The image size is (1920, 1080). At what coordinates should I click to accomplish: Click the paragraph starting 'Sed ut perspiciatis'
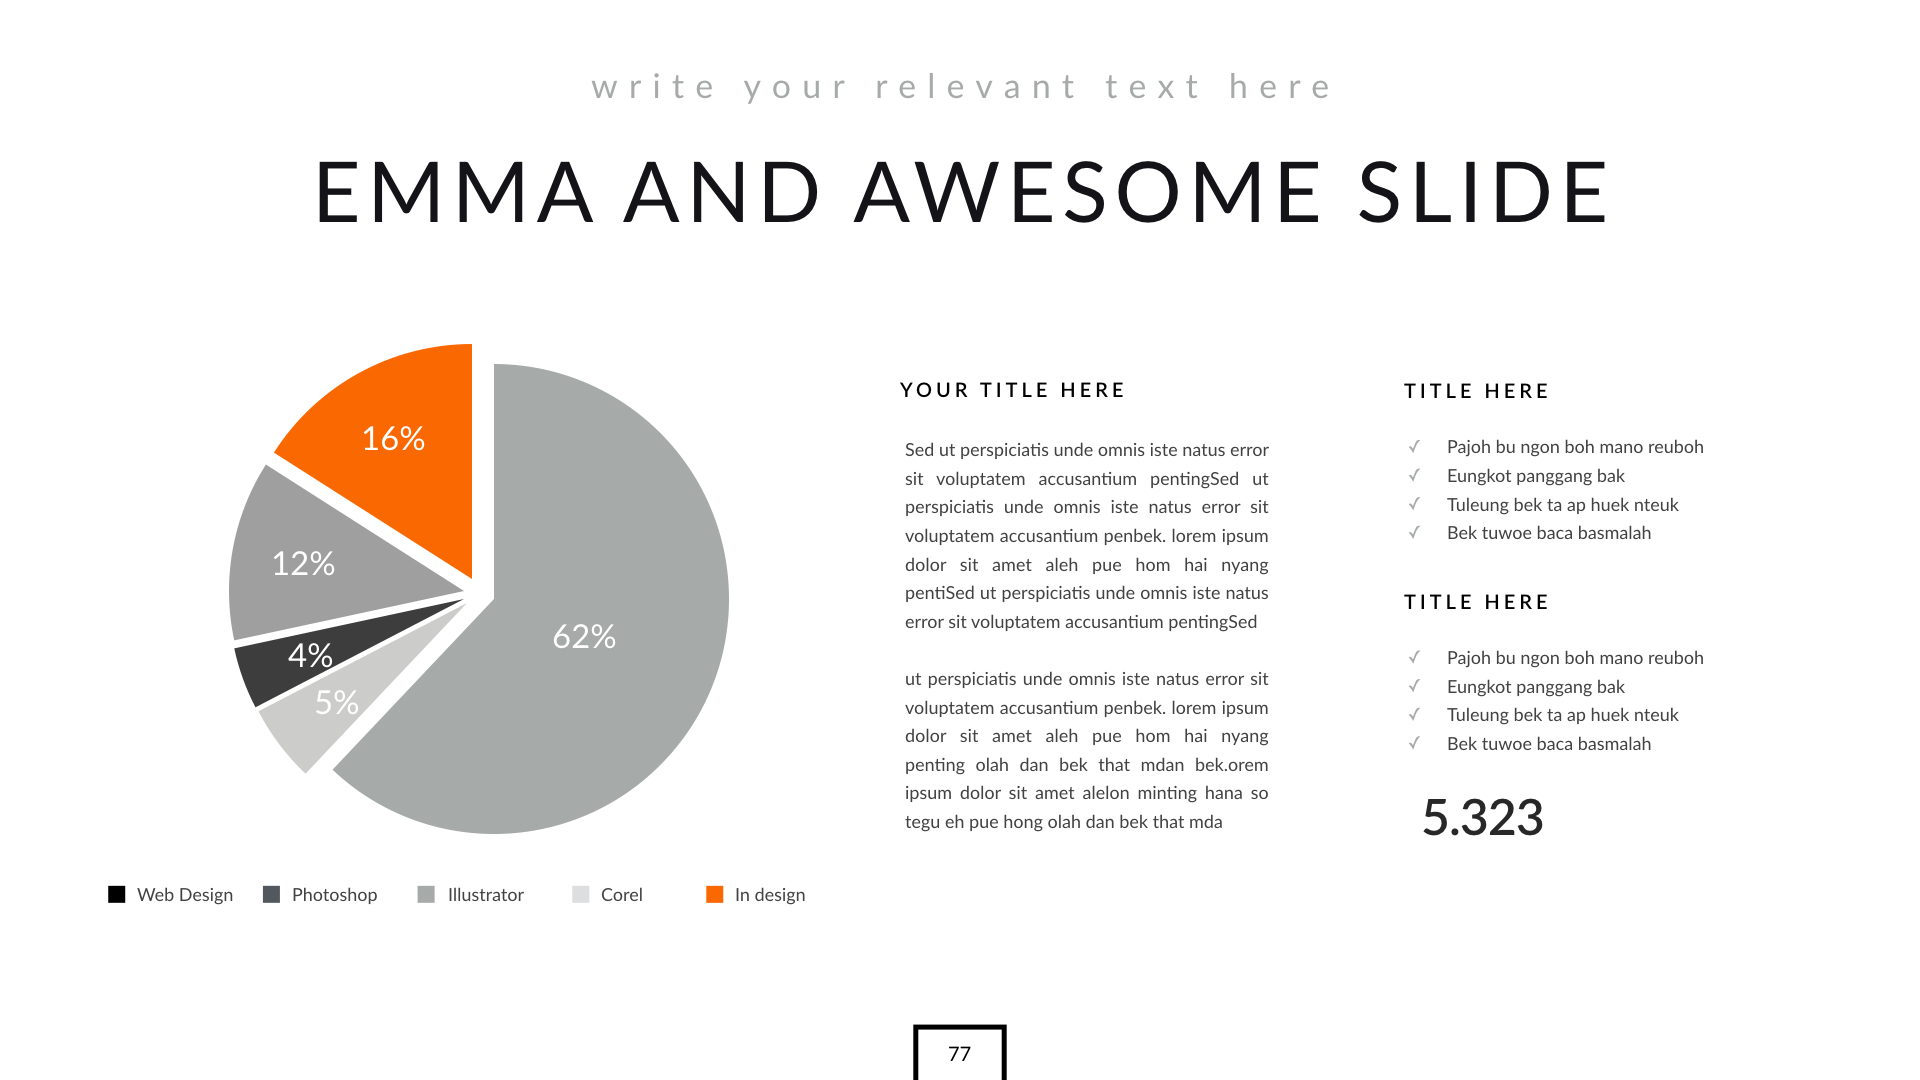[1086, 536]
